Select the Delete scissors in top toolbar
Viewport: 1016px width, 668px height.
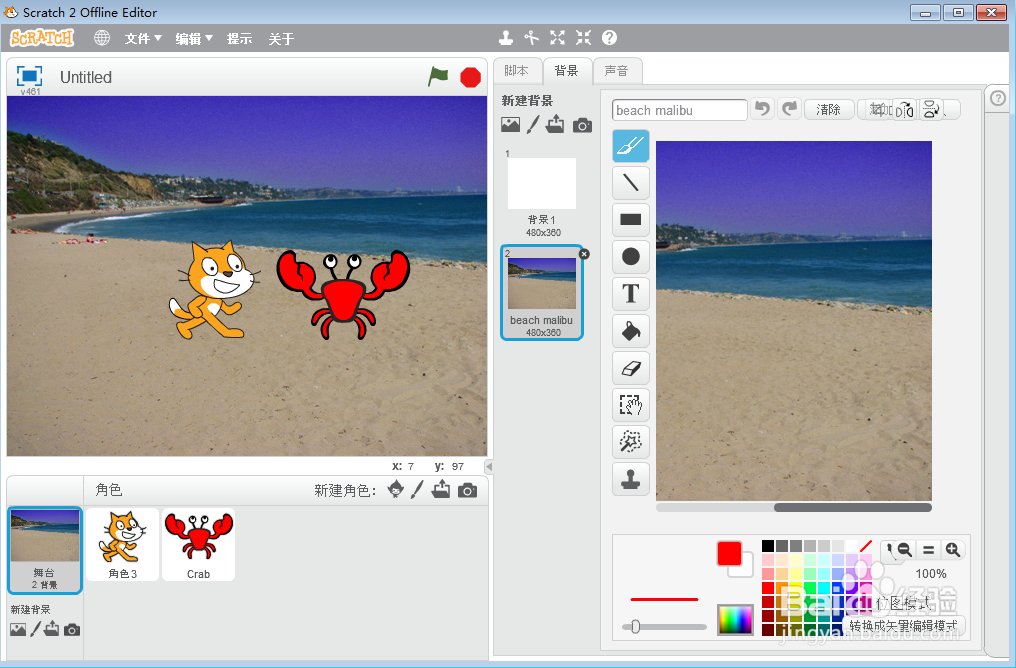[531, 38]
